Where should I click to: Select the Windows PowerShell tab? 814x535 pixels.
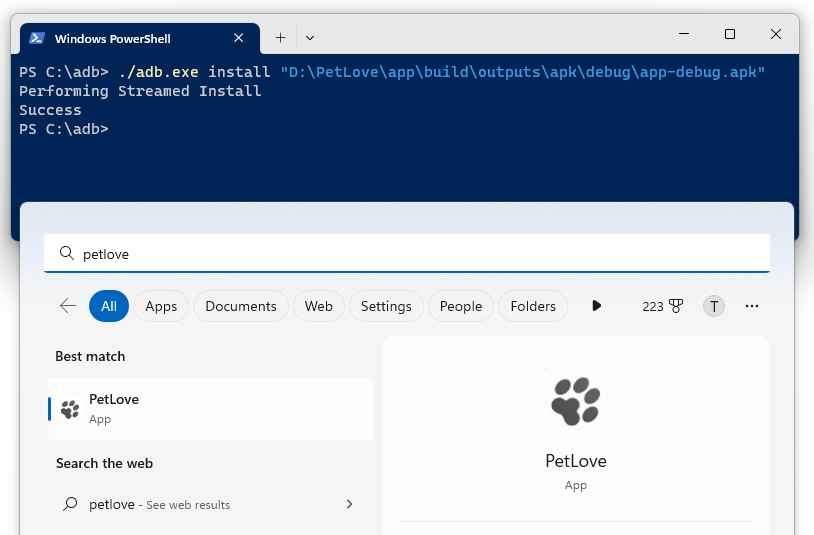(x=140, y=38)
